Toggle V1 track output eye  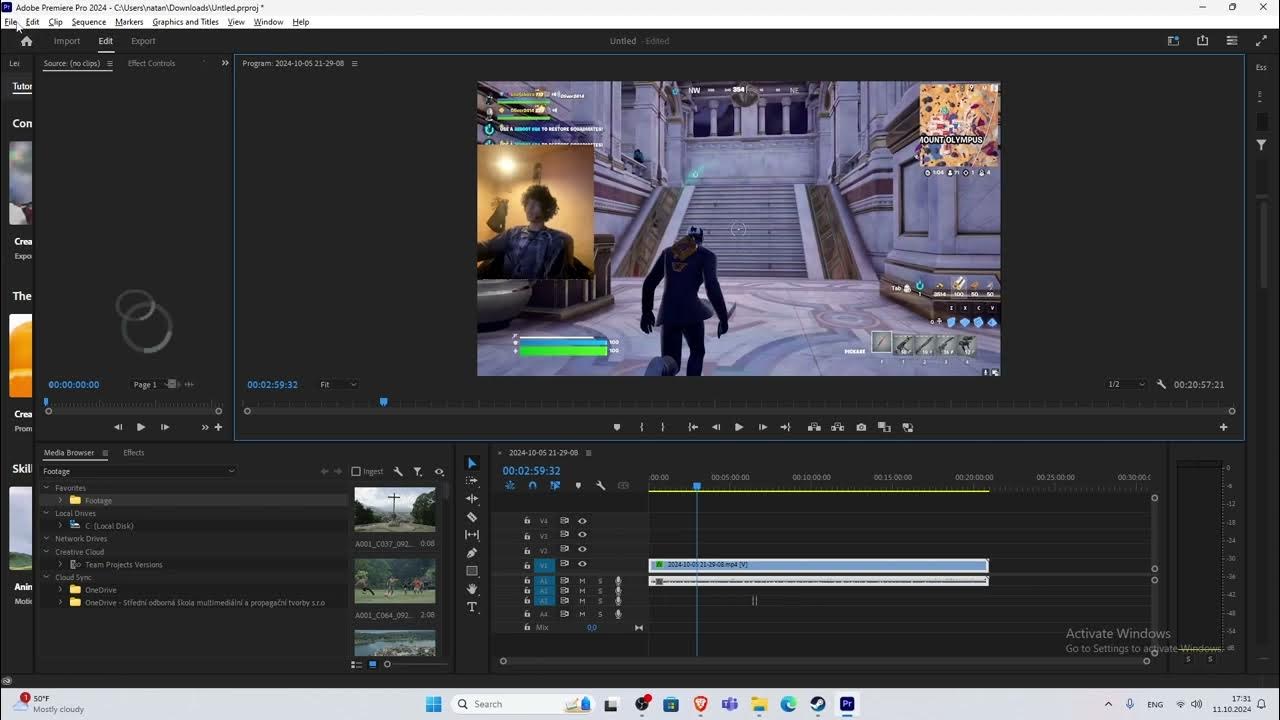582,565
